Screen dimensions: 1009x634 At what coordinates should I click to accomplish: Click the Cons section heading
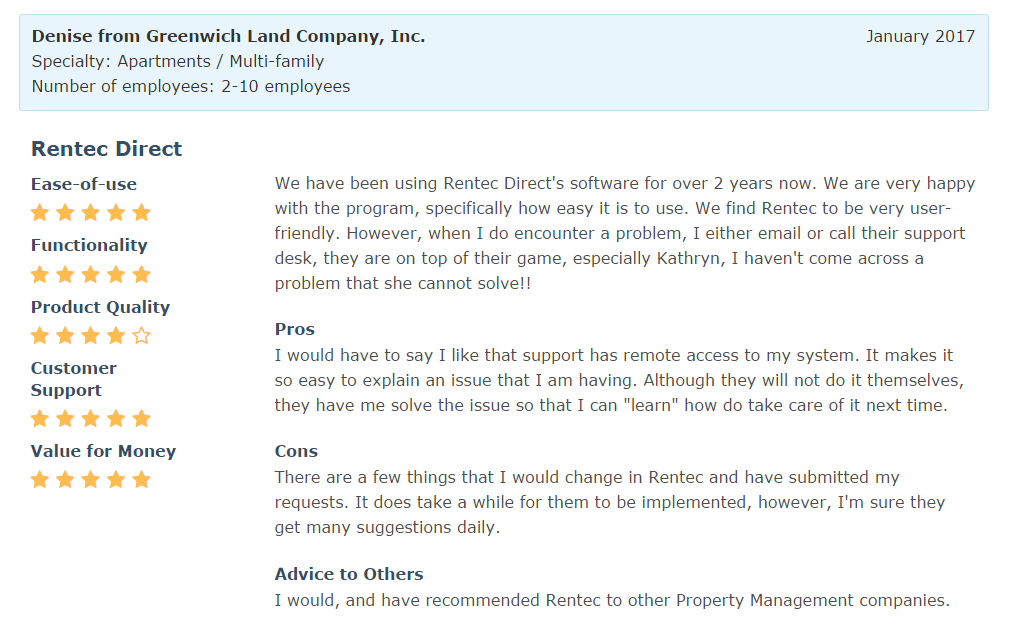click(296, 451)
